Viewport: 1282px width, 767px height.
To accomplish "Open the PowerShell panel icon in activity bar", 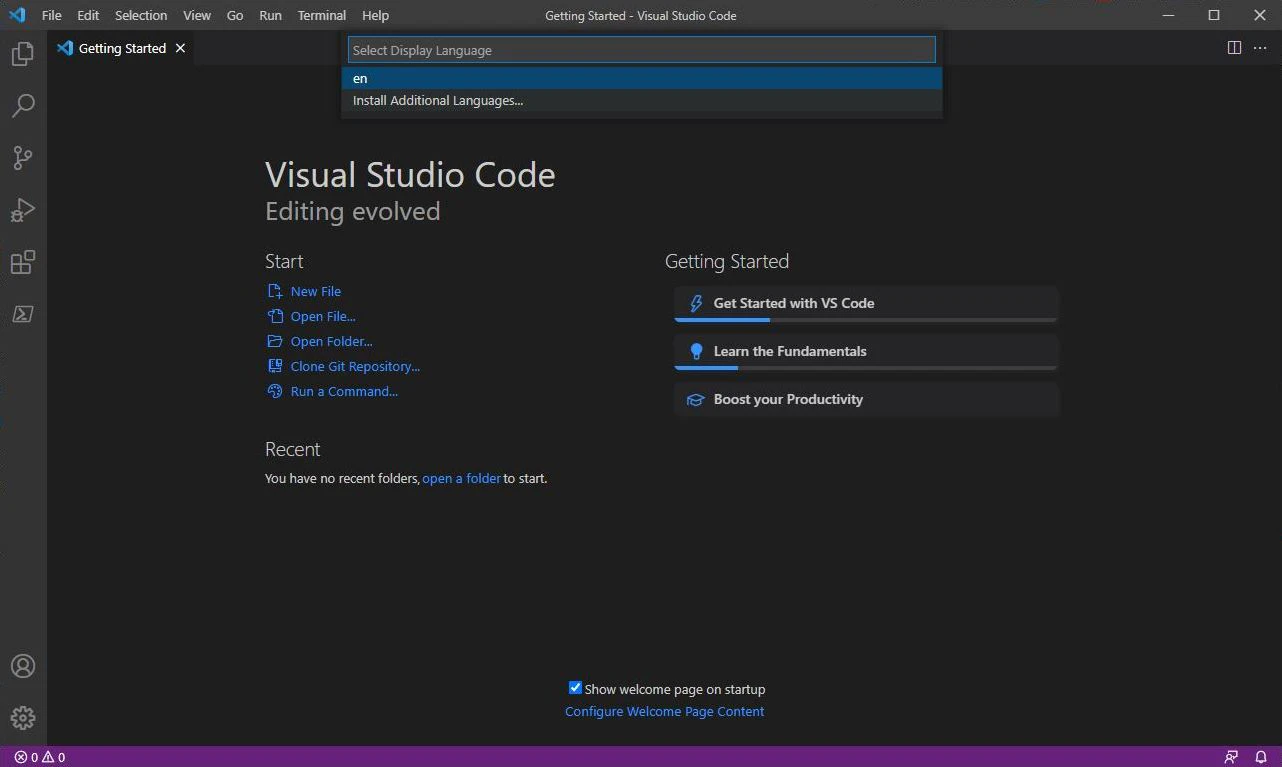I will (22, 314).
